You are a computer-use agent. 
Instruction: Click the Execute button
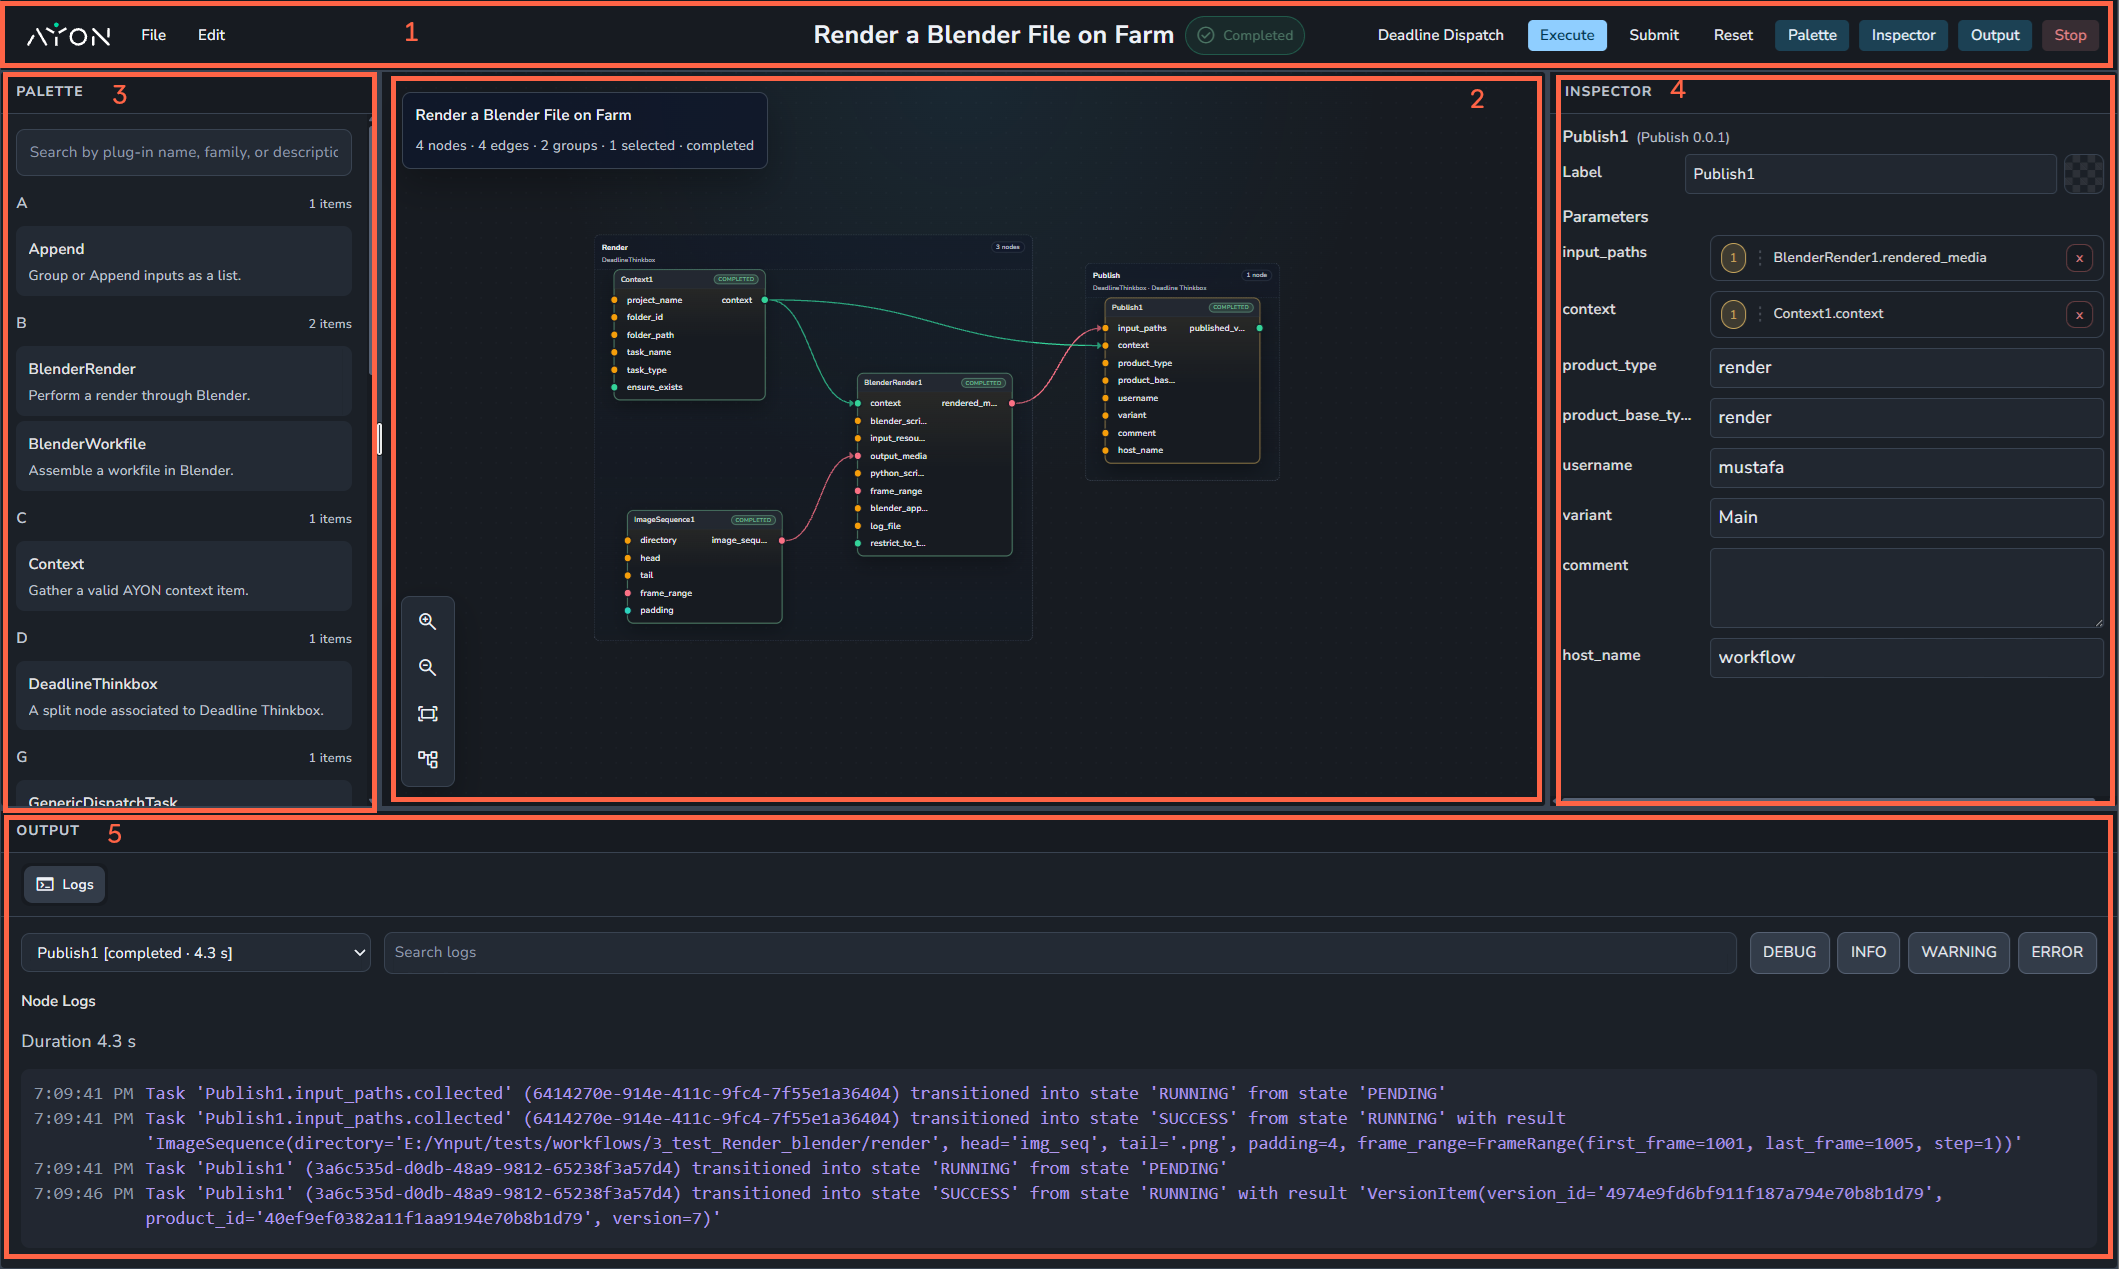[x=1567, y=35]
